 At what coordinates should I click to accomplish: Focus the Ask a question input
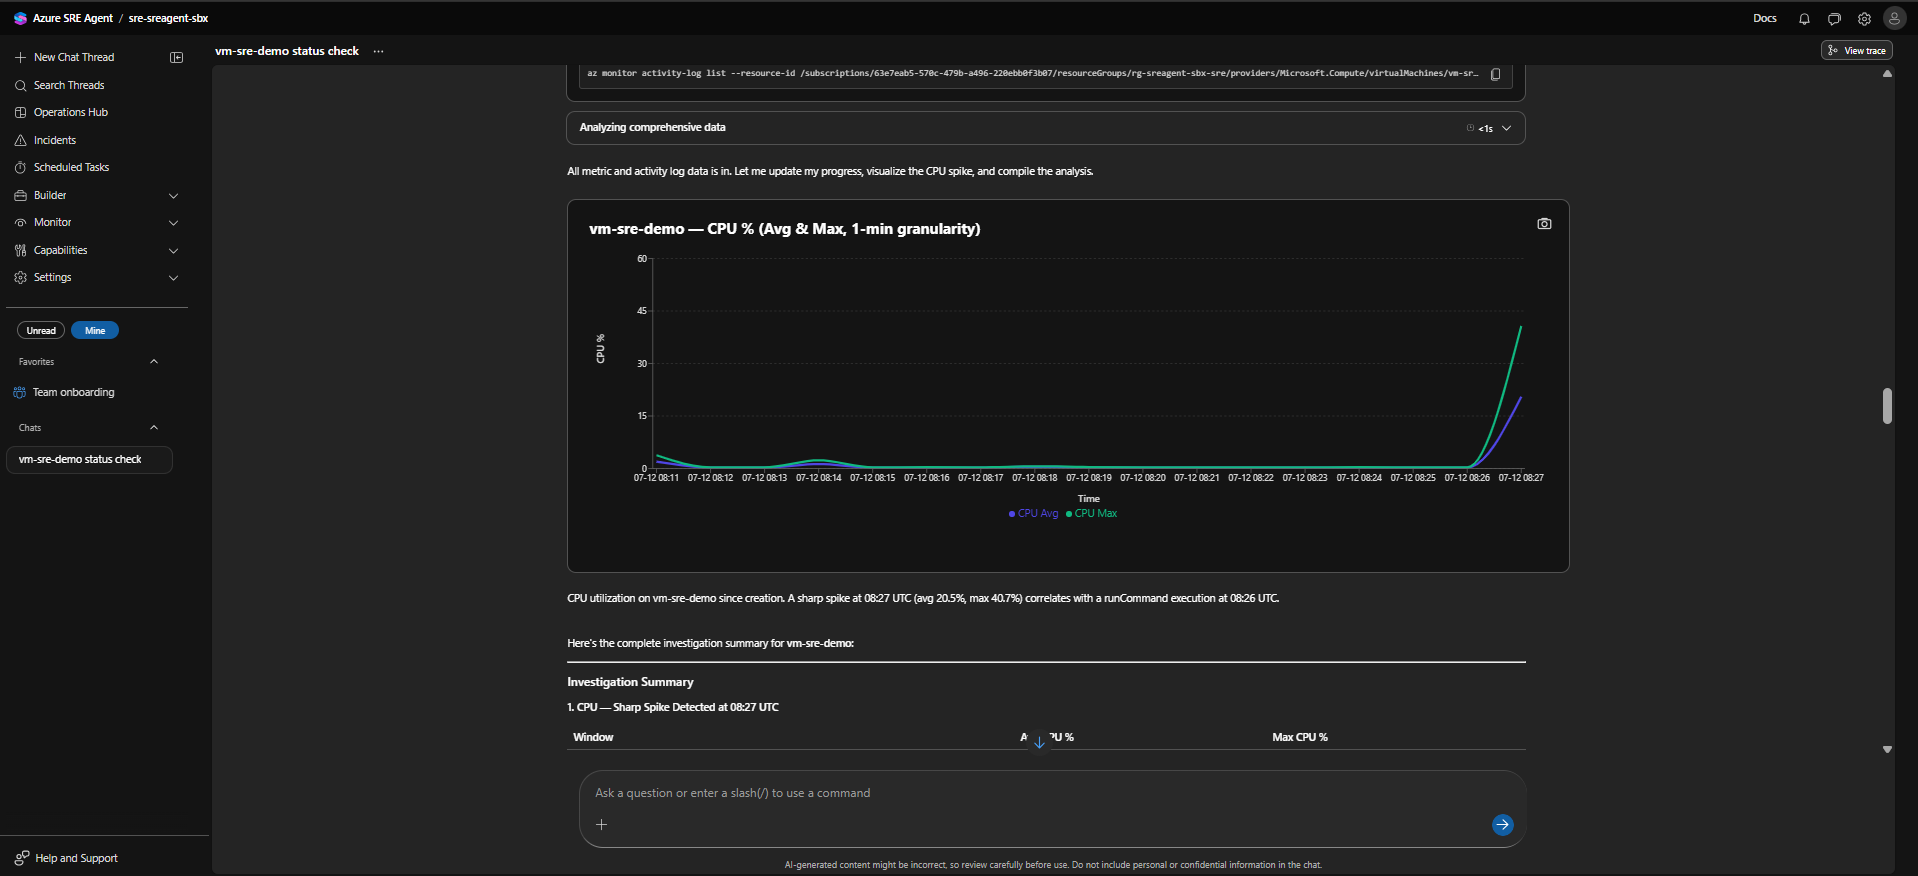click(x=1052, y=793)
